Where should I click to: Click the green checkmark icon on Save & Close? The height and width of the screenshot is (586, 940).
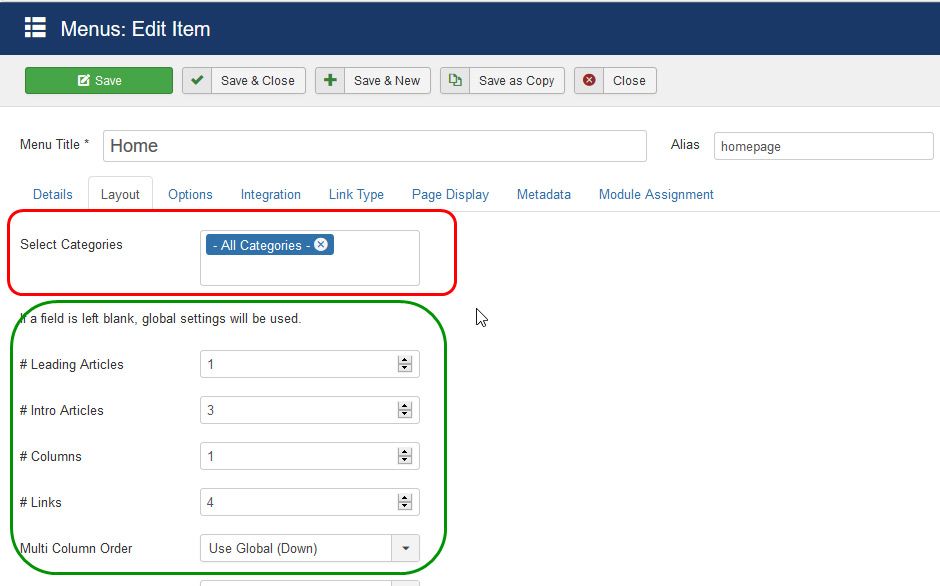click(197, 80)
